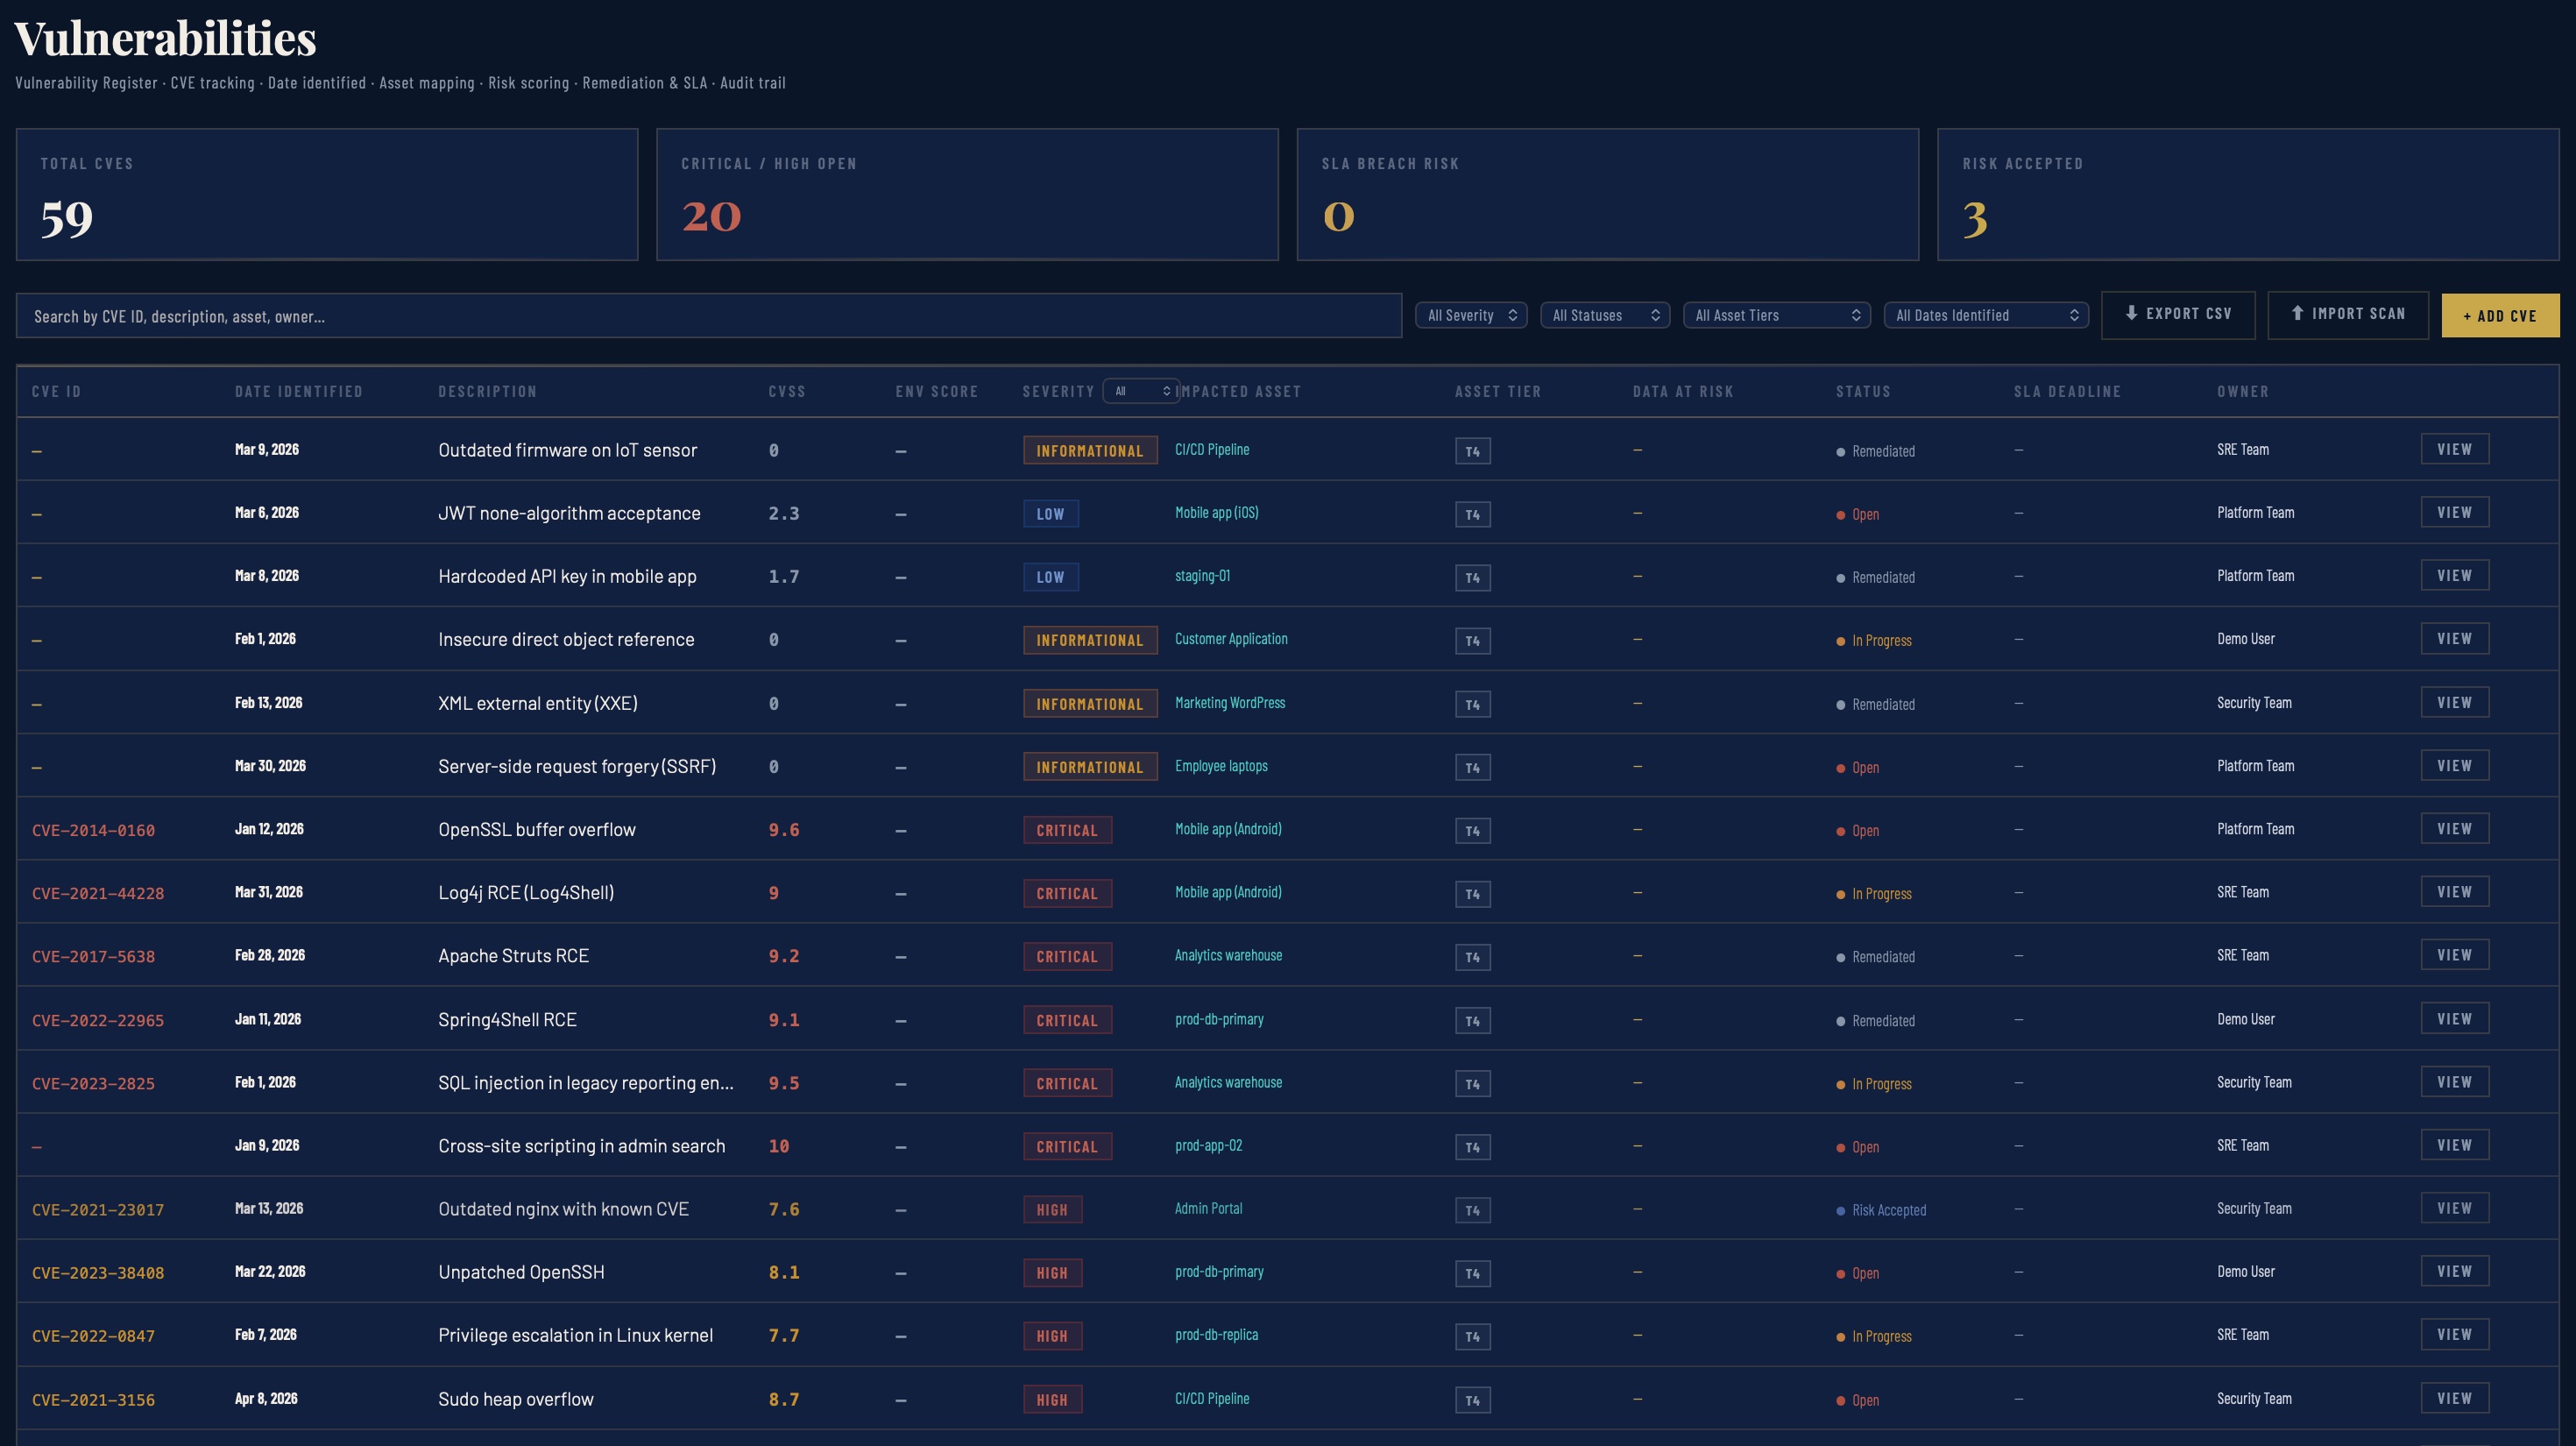Open the CVE-2021-44228 identifier
Image resolution: width=2576 pixels, height=1446 pixels.
[98, 893]
